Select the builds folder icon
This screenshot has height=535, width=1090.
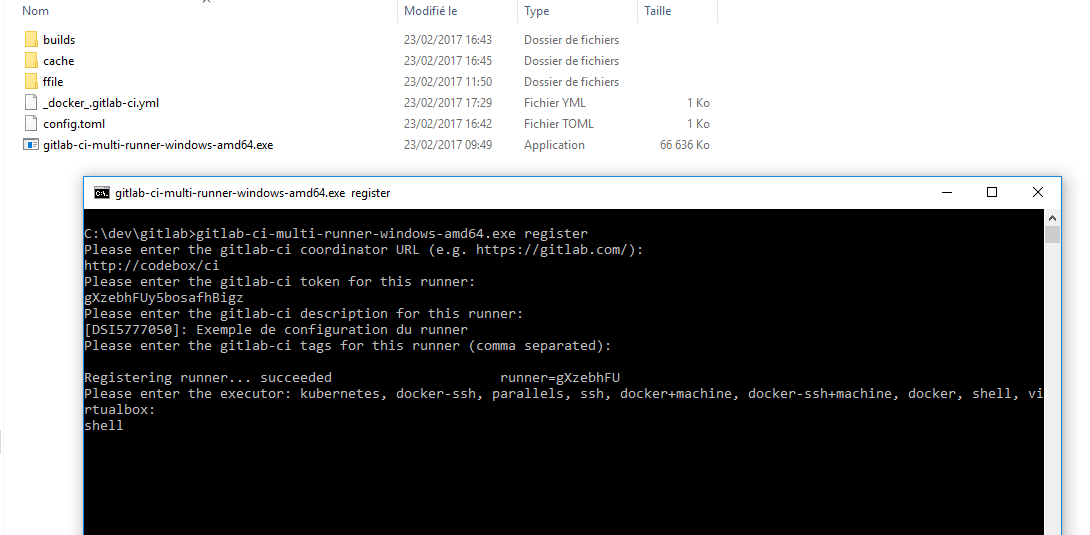30,40
